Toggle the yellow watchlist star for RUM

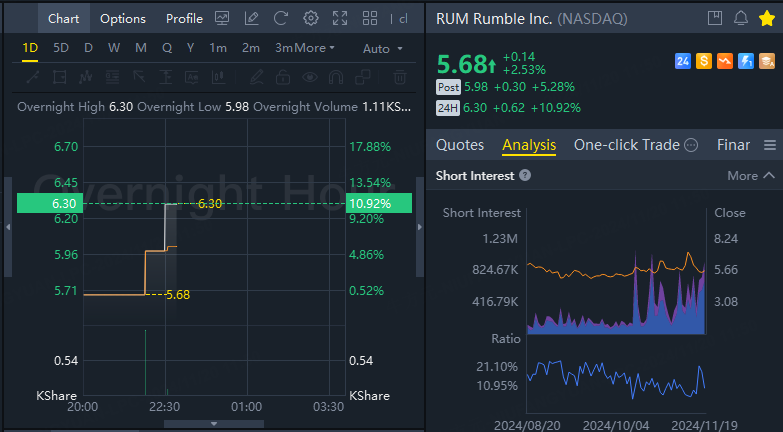click(767, 18)
